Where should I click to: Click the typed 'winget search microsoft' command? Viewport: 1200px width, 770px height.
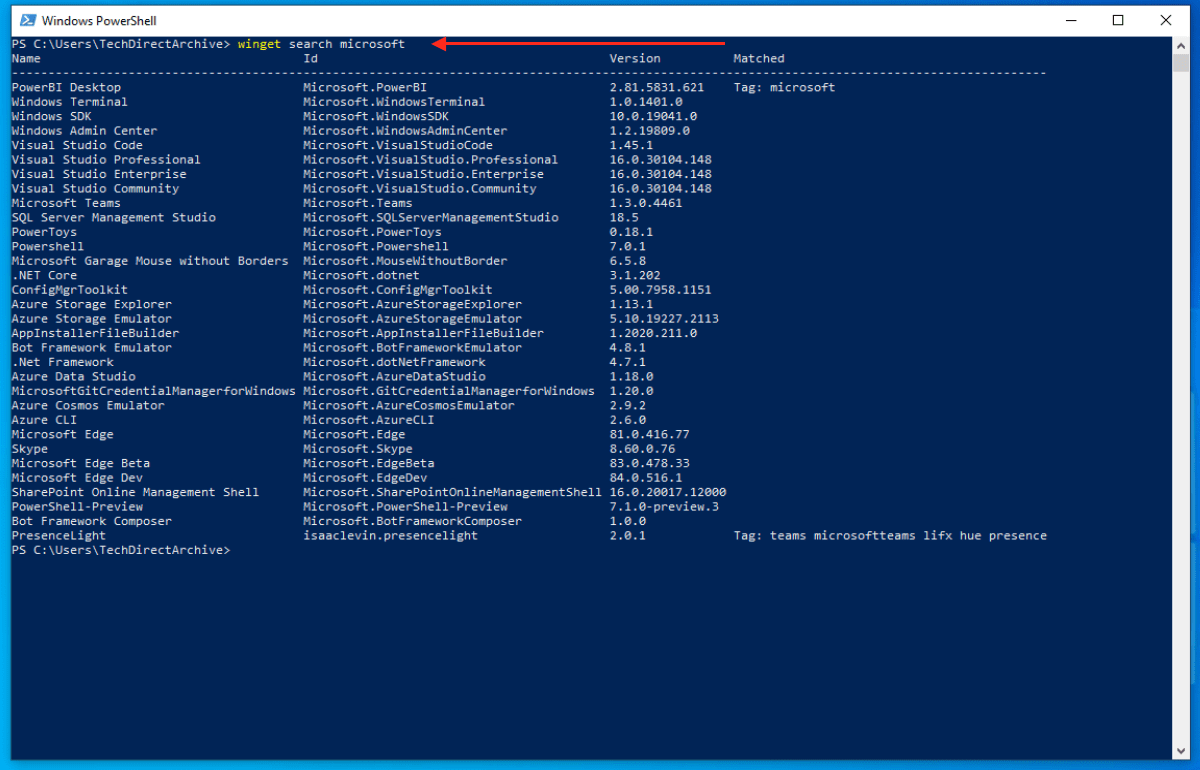(x=321, y=44)
